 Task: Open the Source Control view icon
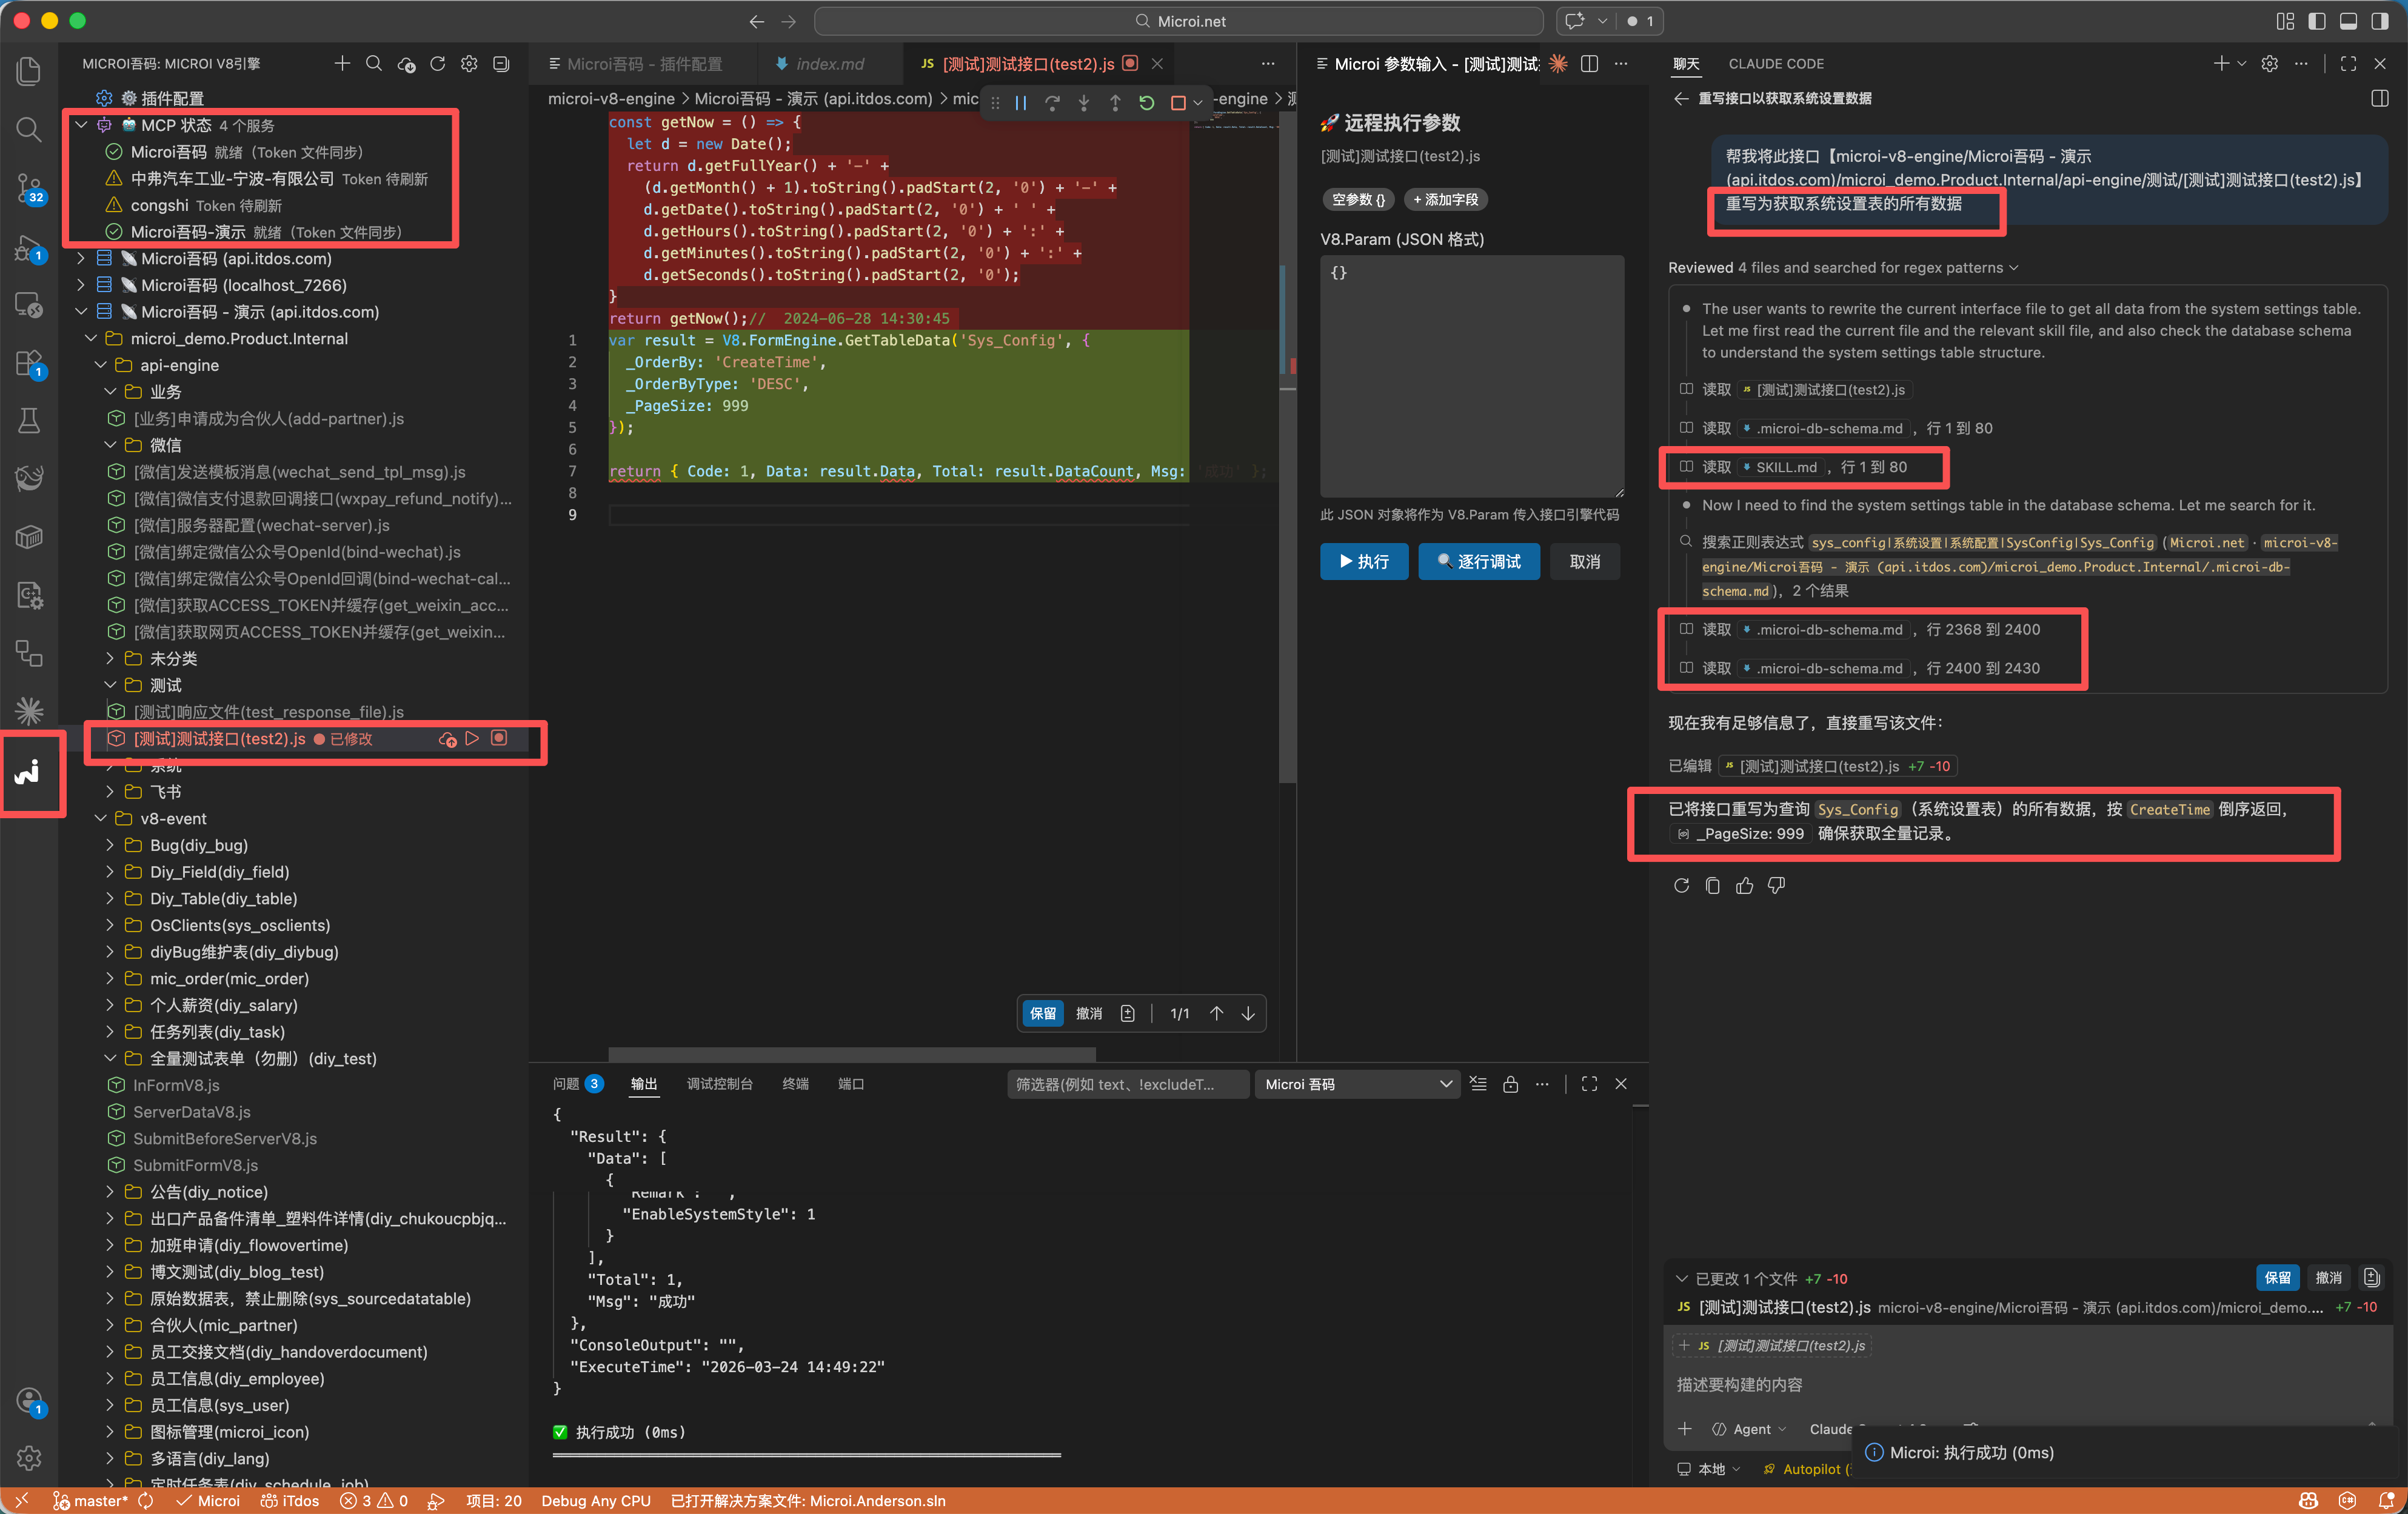29,187
